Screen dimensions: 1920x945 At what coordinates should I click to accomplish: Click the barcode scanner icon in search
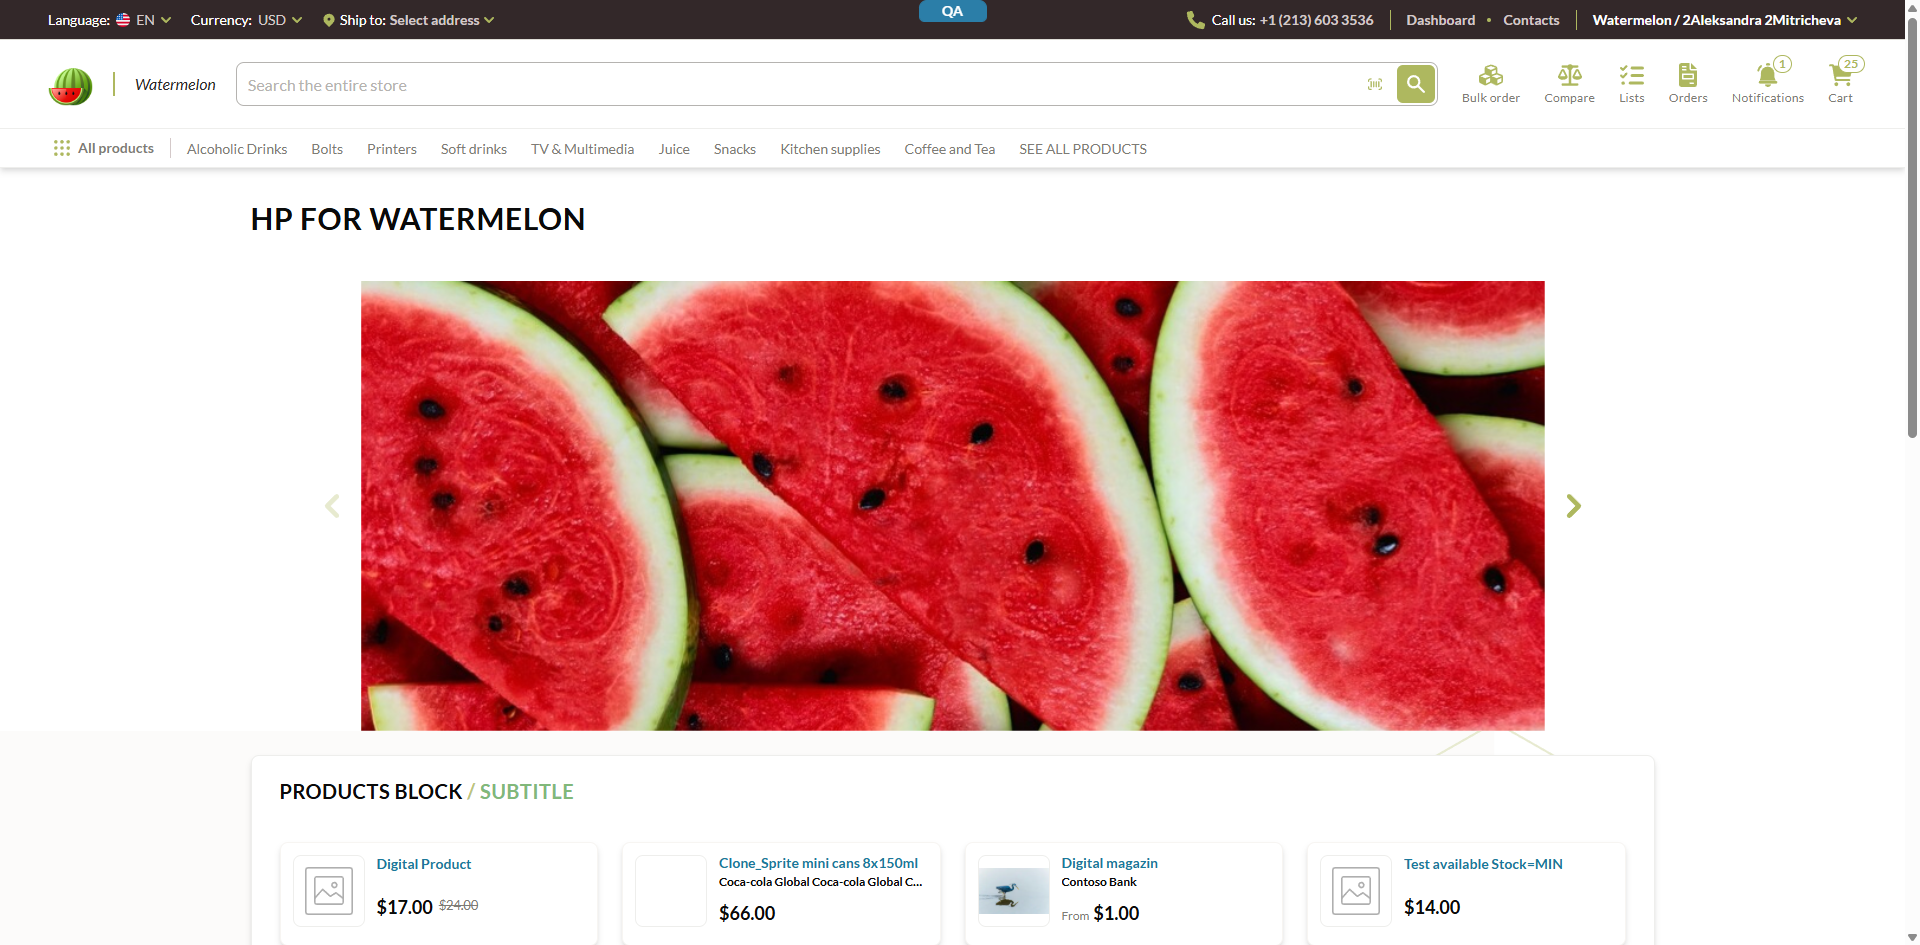[1375, 85]
